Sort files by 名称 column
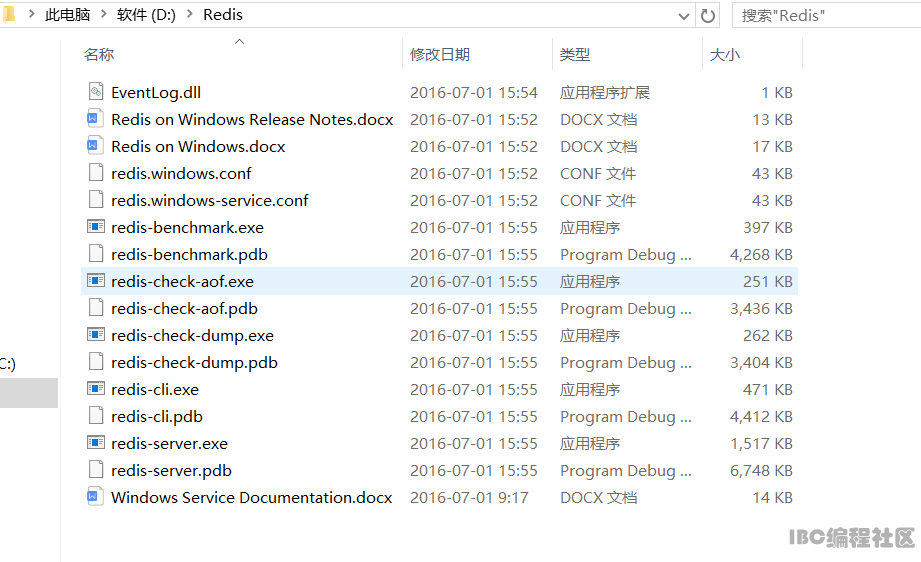This screenshot has height=562, width=921. pos(99,55)
